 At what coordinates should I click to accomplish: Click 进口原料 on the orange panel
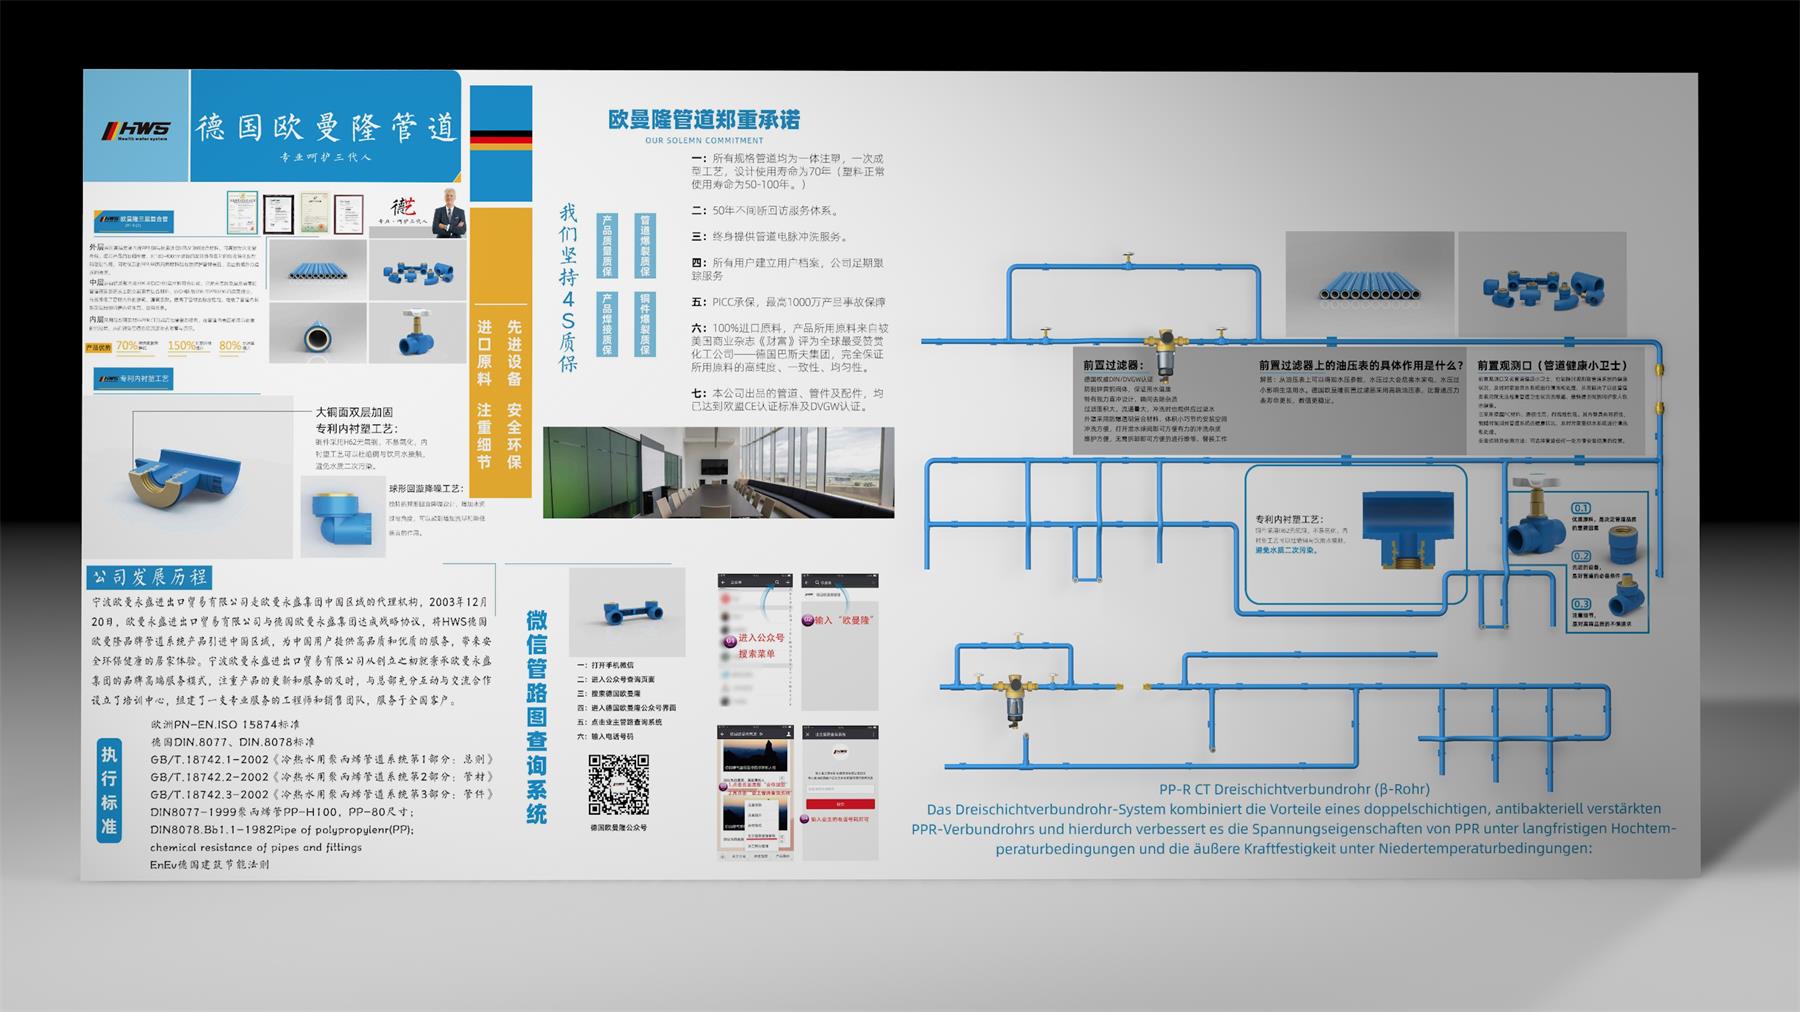[485, 353]
